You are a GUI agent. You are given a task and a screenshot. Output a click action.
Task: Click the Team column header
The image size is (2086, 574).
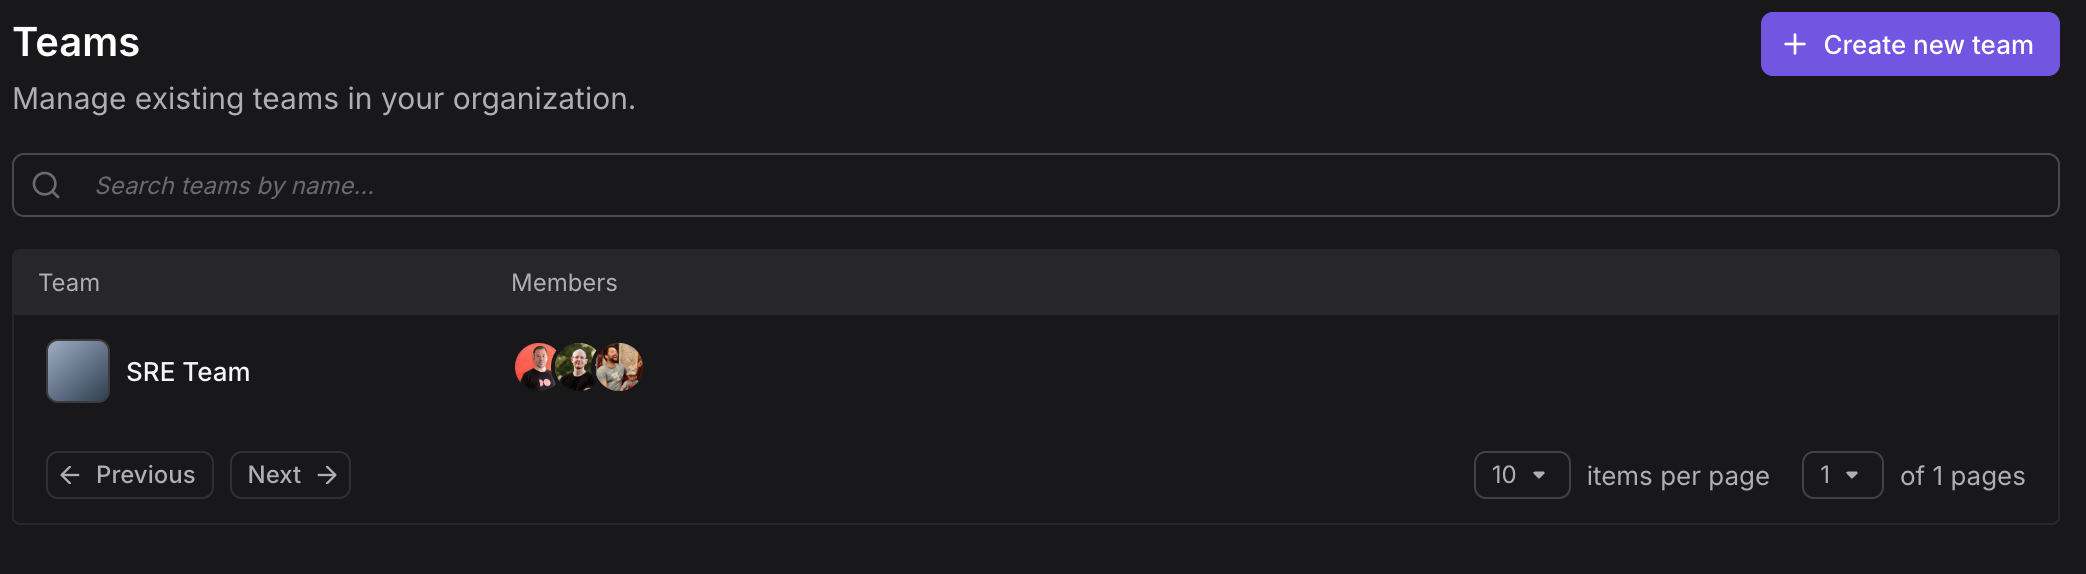69,283
